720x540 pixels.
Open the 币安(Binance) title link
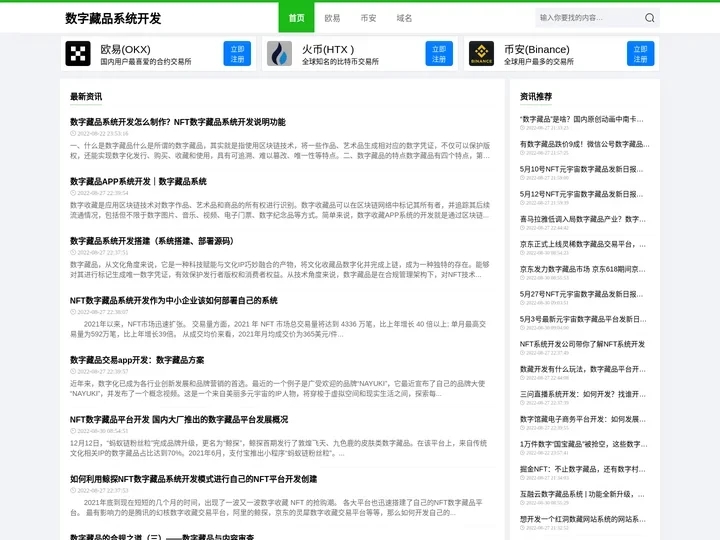click(x=537, y=49)
